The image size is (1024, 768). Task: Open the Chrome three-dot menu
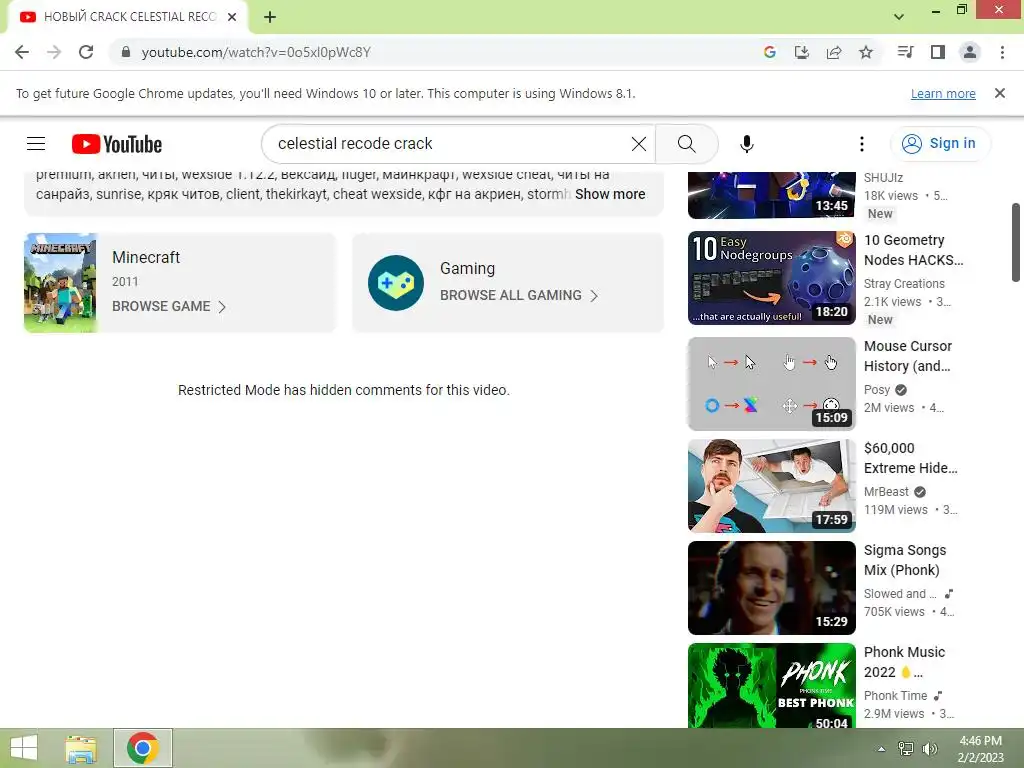click(1002, 52)
